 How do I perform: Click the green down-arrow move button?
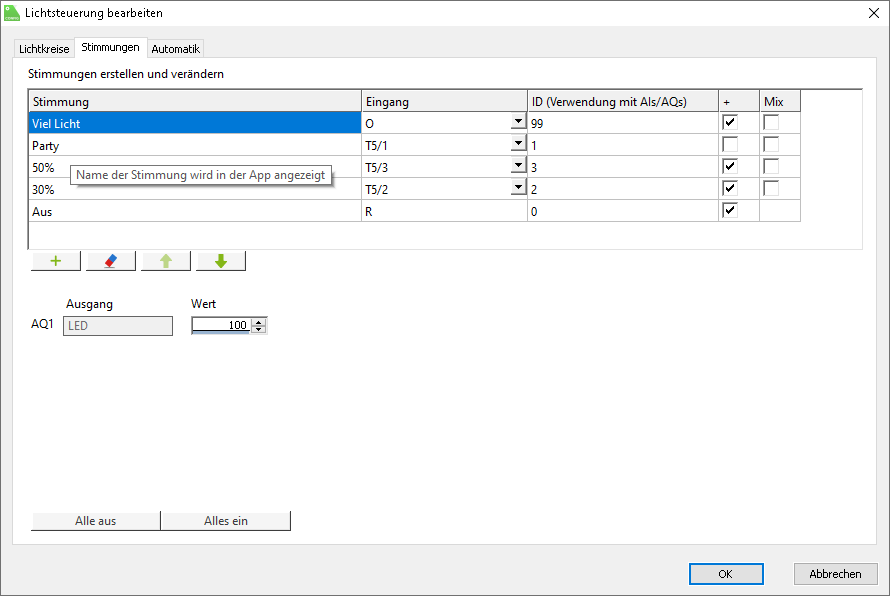(x=221, y=261)
